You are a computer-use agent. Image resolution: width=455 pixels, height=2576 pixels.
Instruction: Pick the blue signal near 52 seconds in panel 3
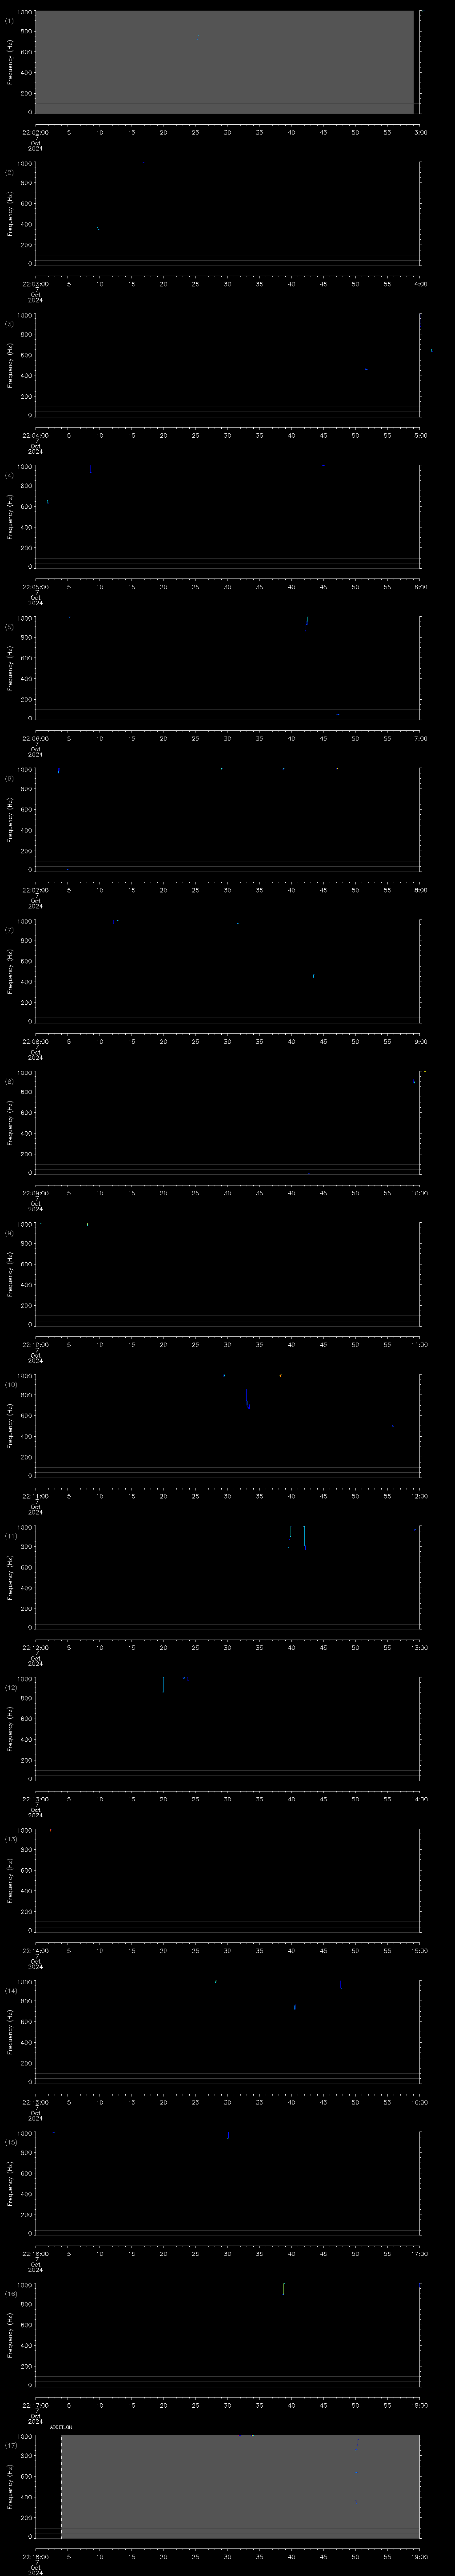[x=366, y=370]
